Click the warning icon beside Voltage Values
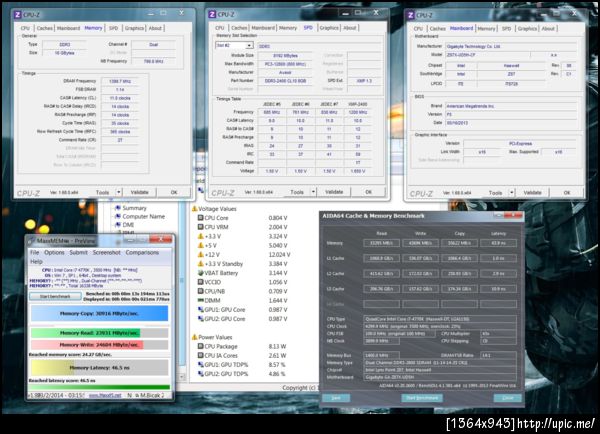This screenshot has width=600, height=434. 194,209
